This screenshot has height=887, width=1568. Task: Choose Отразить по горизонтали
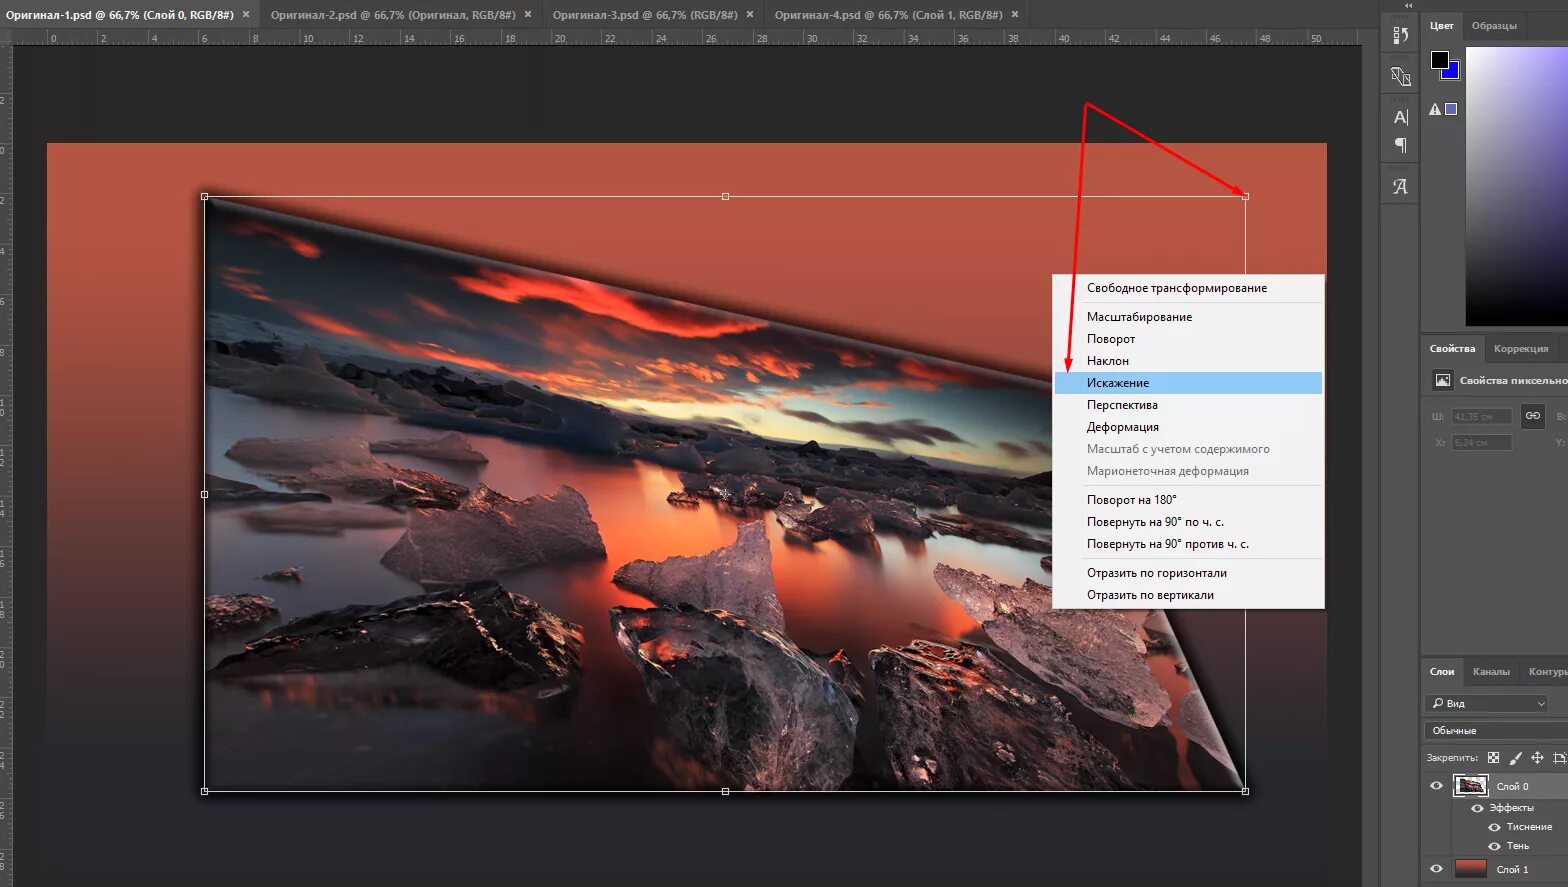1188,573
